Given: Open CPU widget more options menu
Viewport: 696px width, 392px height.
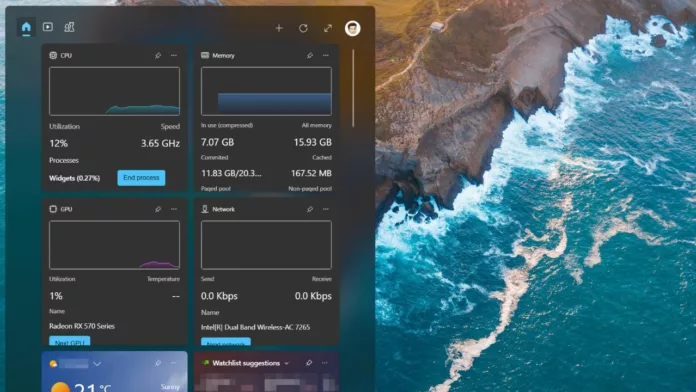Looking at the screenshot, I should pyautogui.click(x=174, y=55).
